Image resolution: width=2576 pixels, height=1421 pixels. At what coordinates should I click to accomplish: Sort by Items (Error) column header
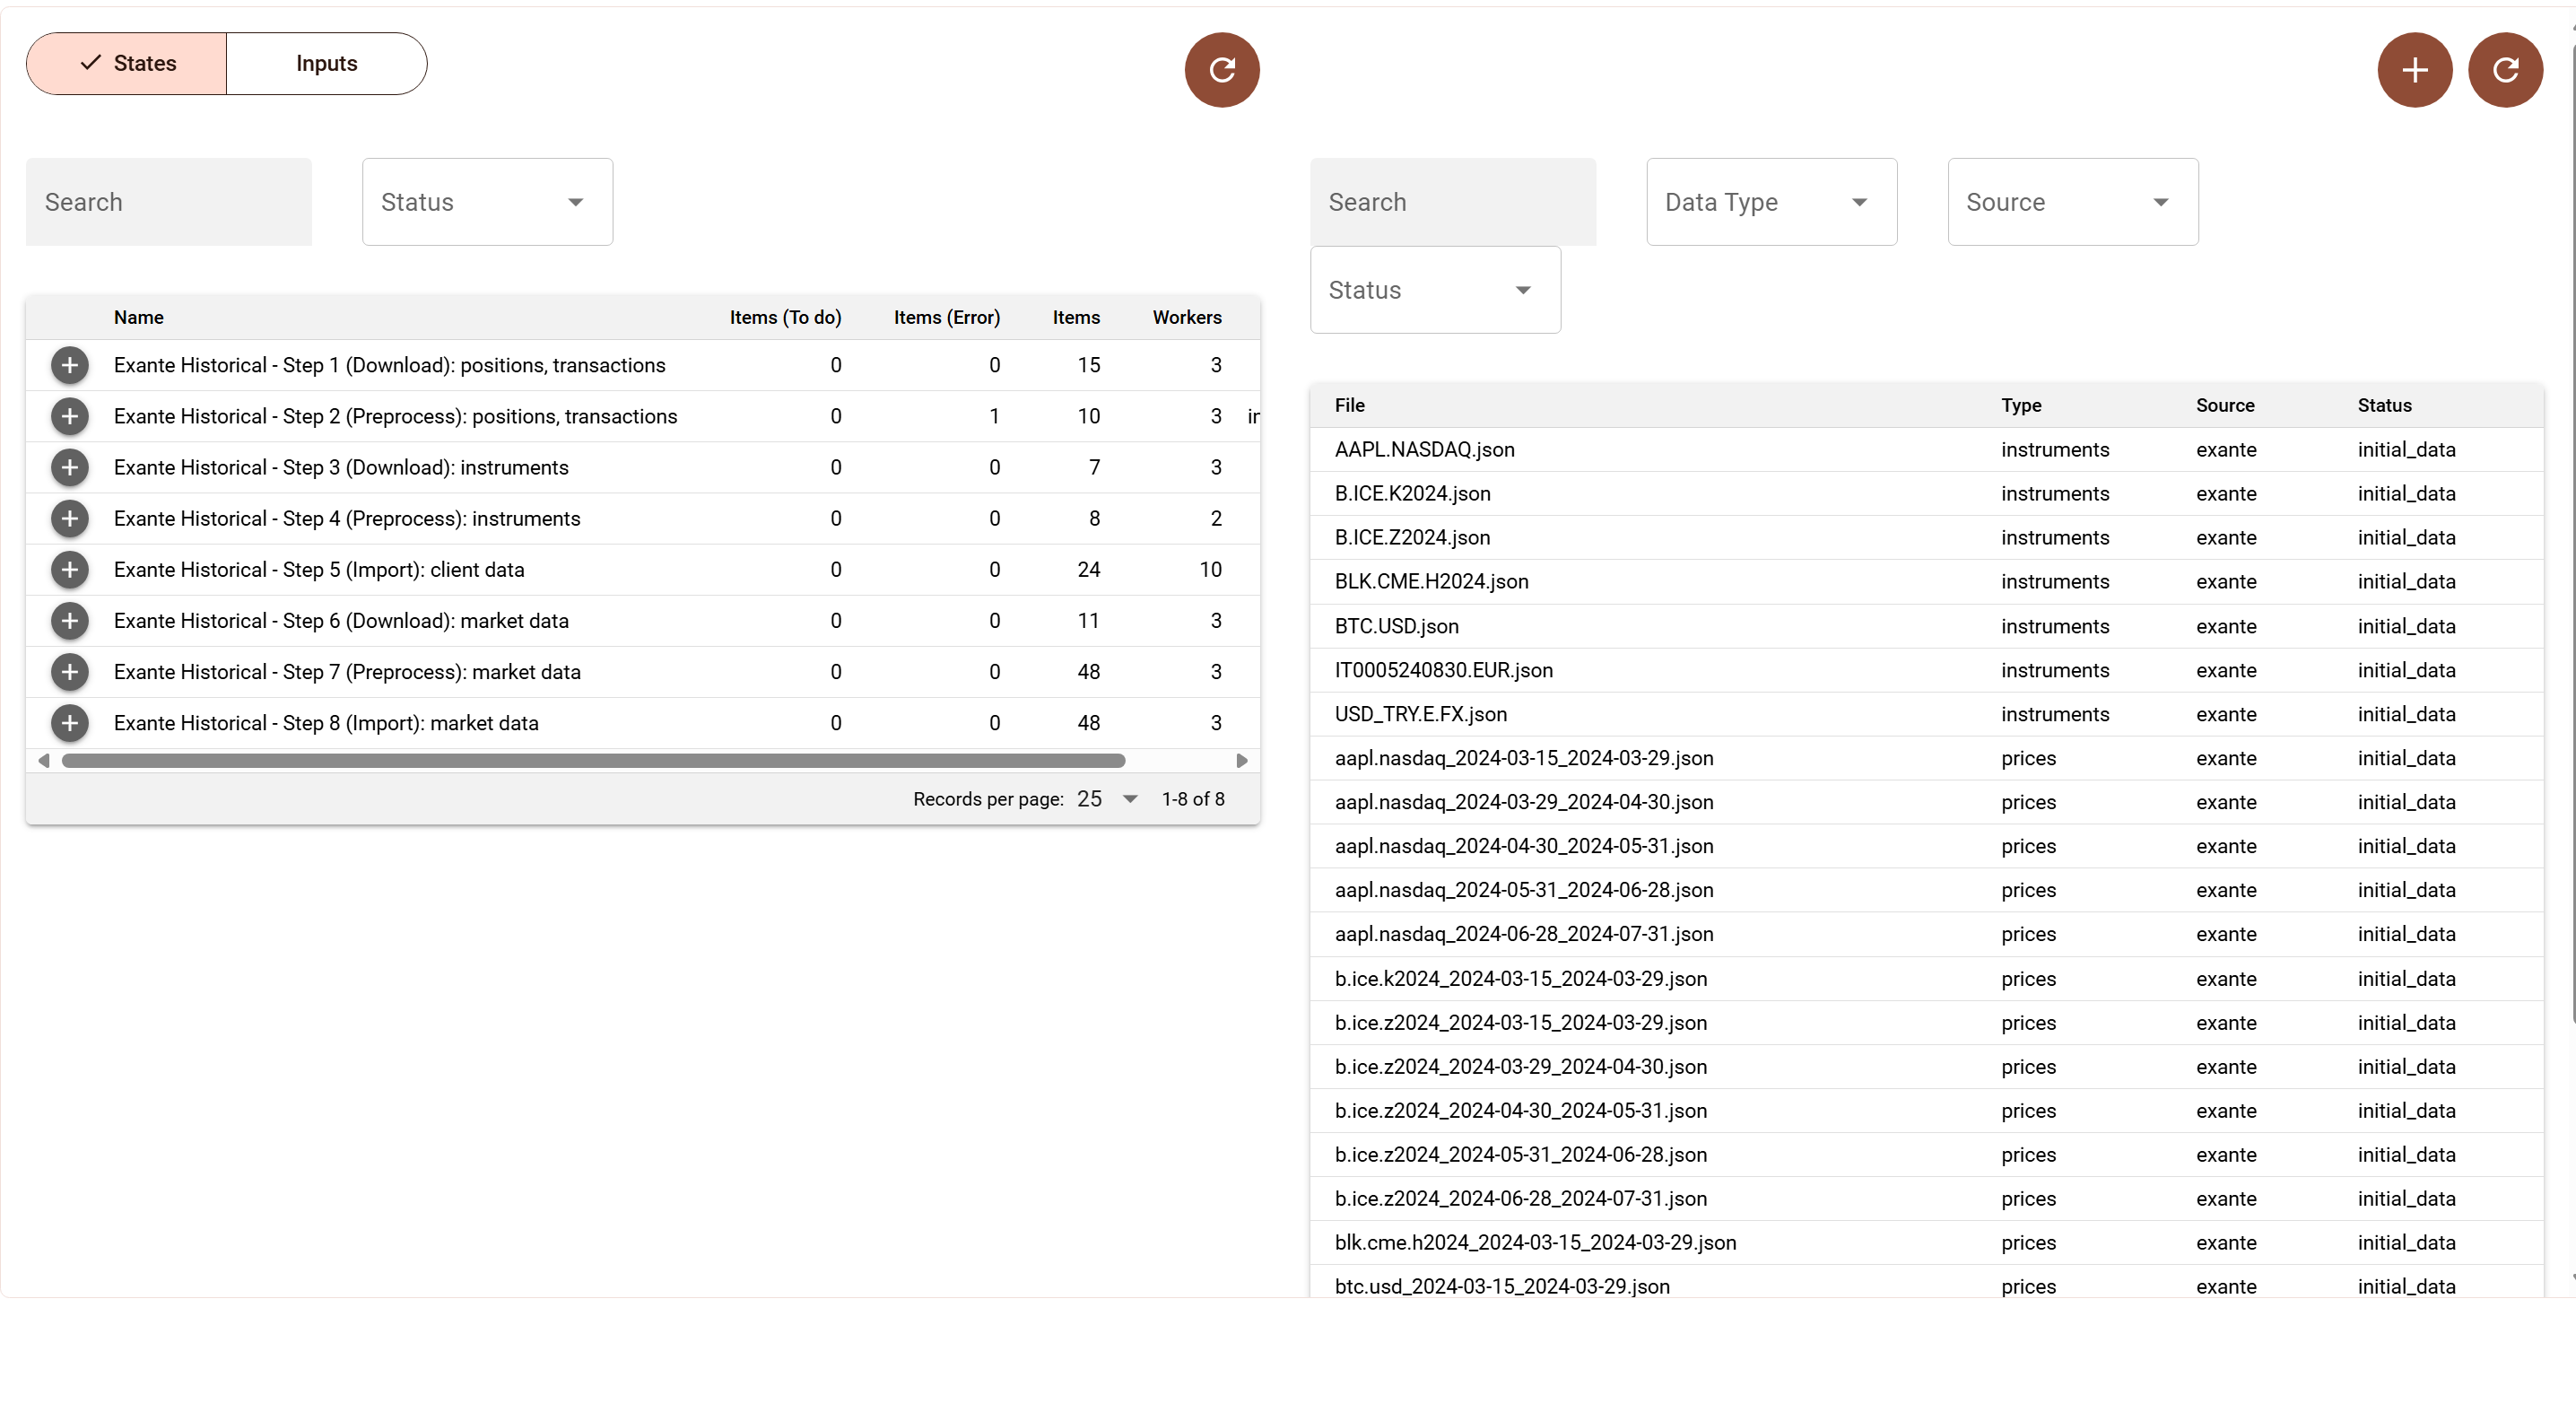tap(946, 317)
